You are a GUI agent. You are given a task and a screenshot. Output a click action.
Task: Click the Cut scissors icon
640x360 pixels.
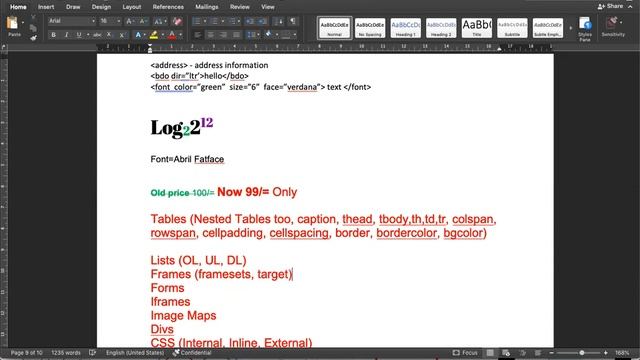(33, 18)
